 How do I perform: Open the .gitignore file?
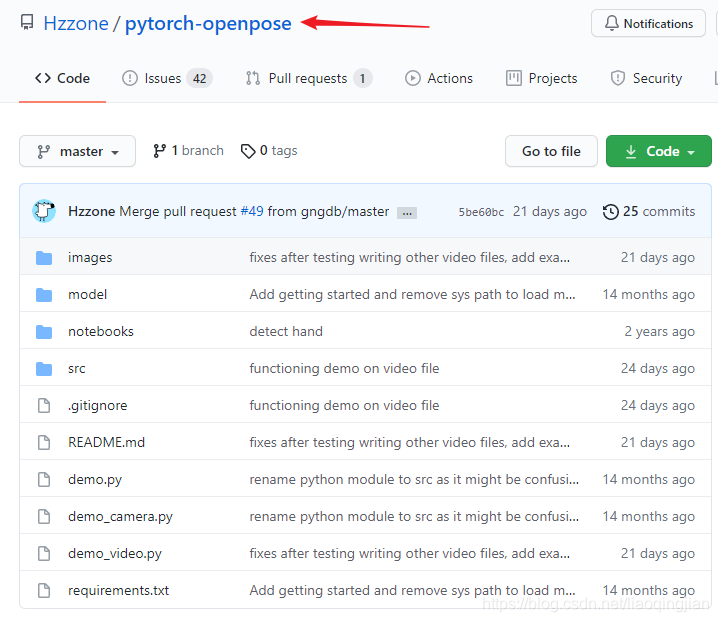click(98, 405)
